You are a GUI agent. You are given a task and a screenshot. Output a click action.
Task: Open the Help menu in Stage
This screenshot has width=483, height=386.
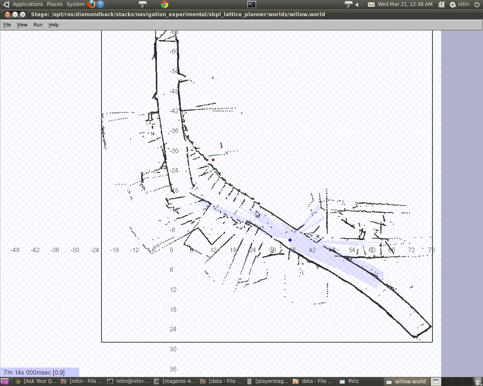54,25
